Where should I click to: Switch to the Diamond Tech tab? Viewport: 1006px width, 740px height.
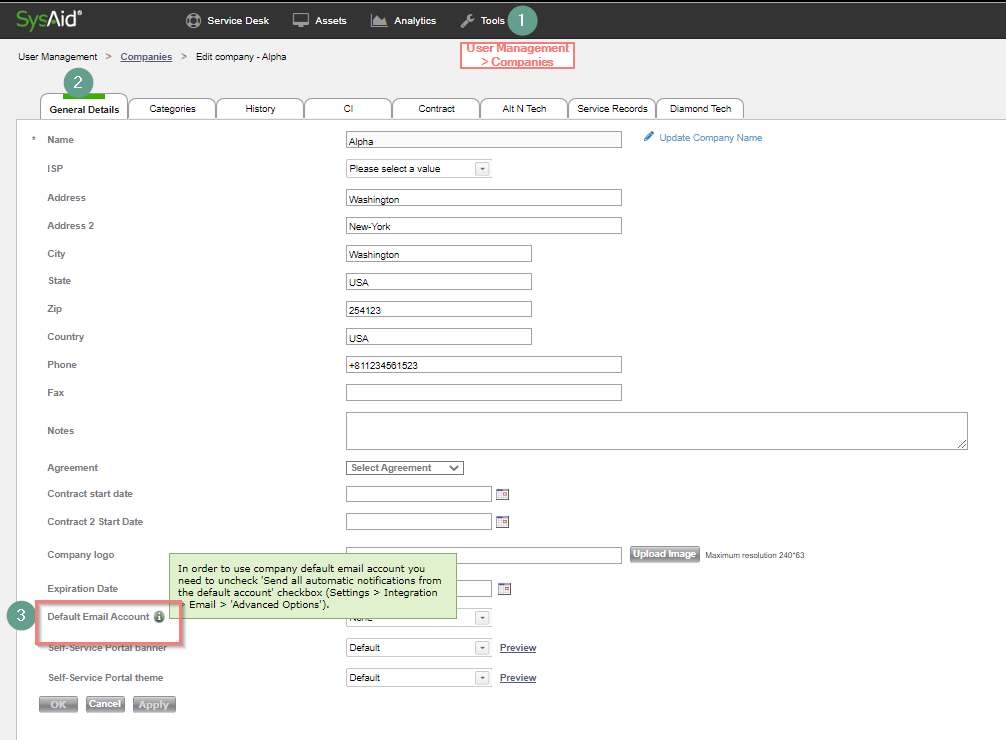(700, 108)
